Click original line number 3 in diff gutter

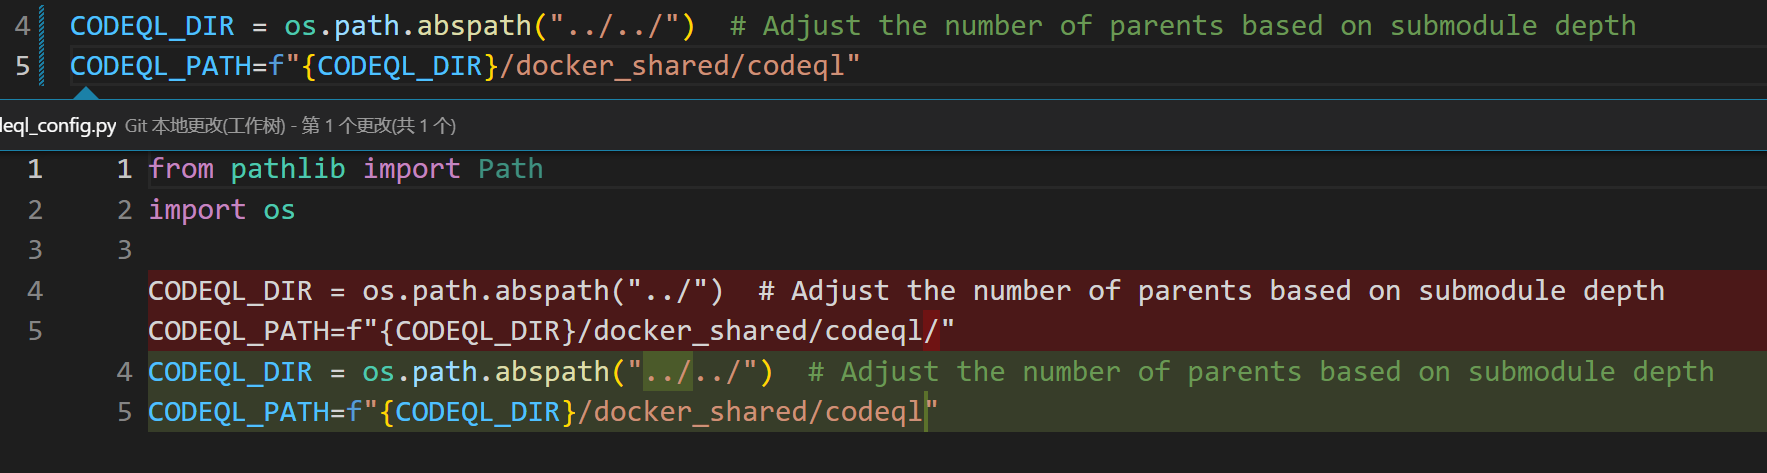(x=35, y=250)
